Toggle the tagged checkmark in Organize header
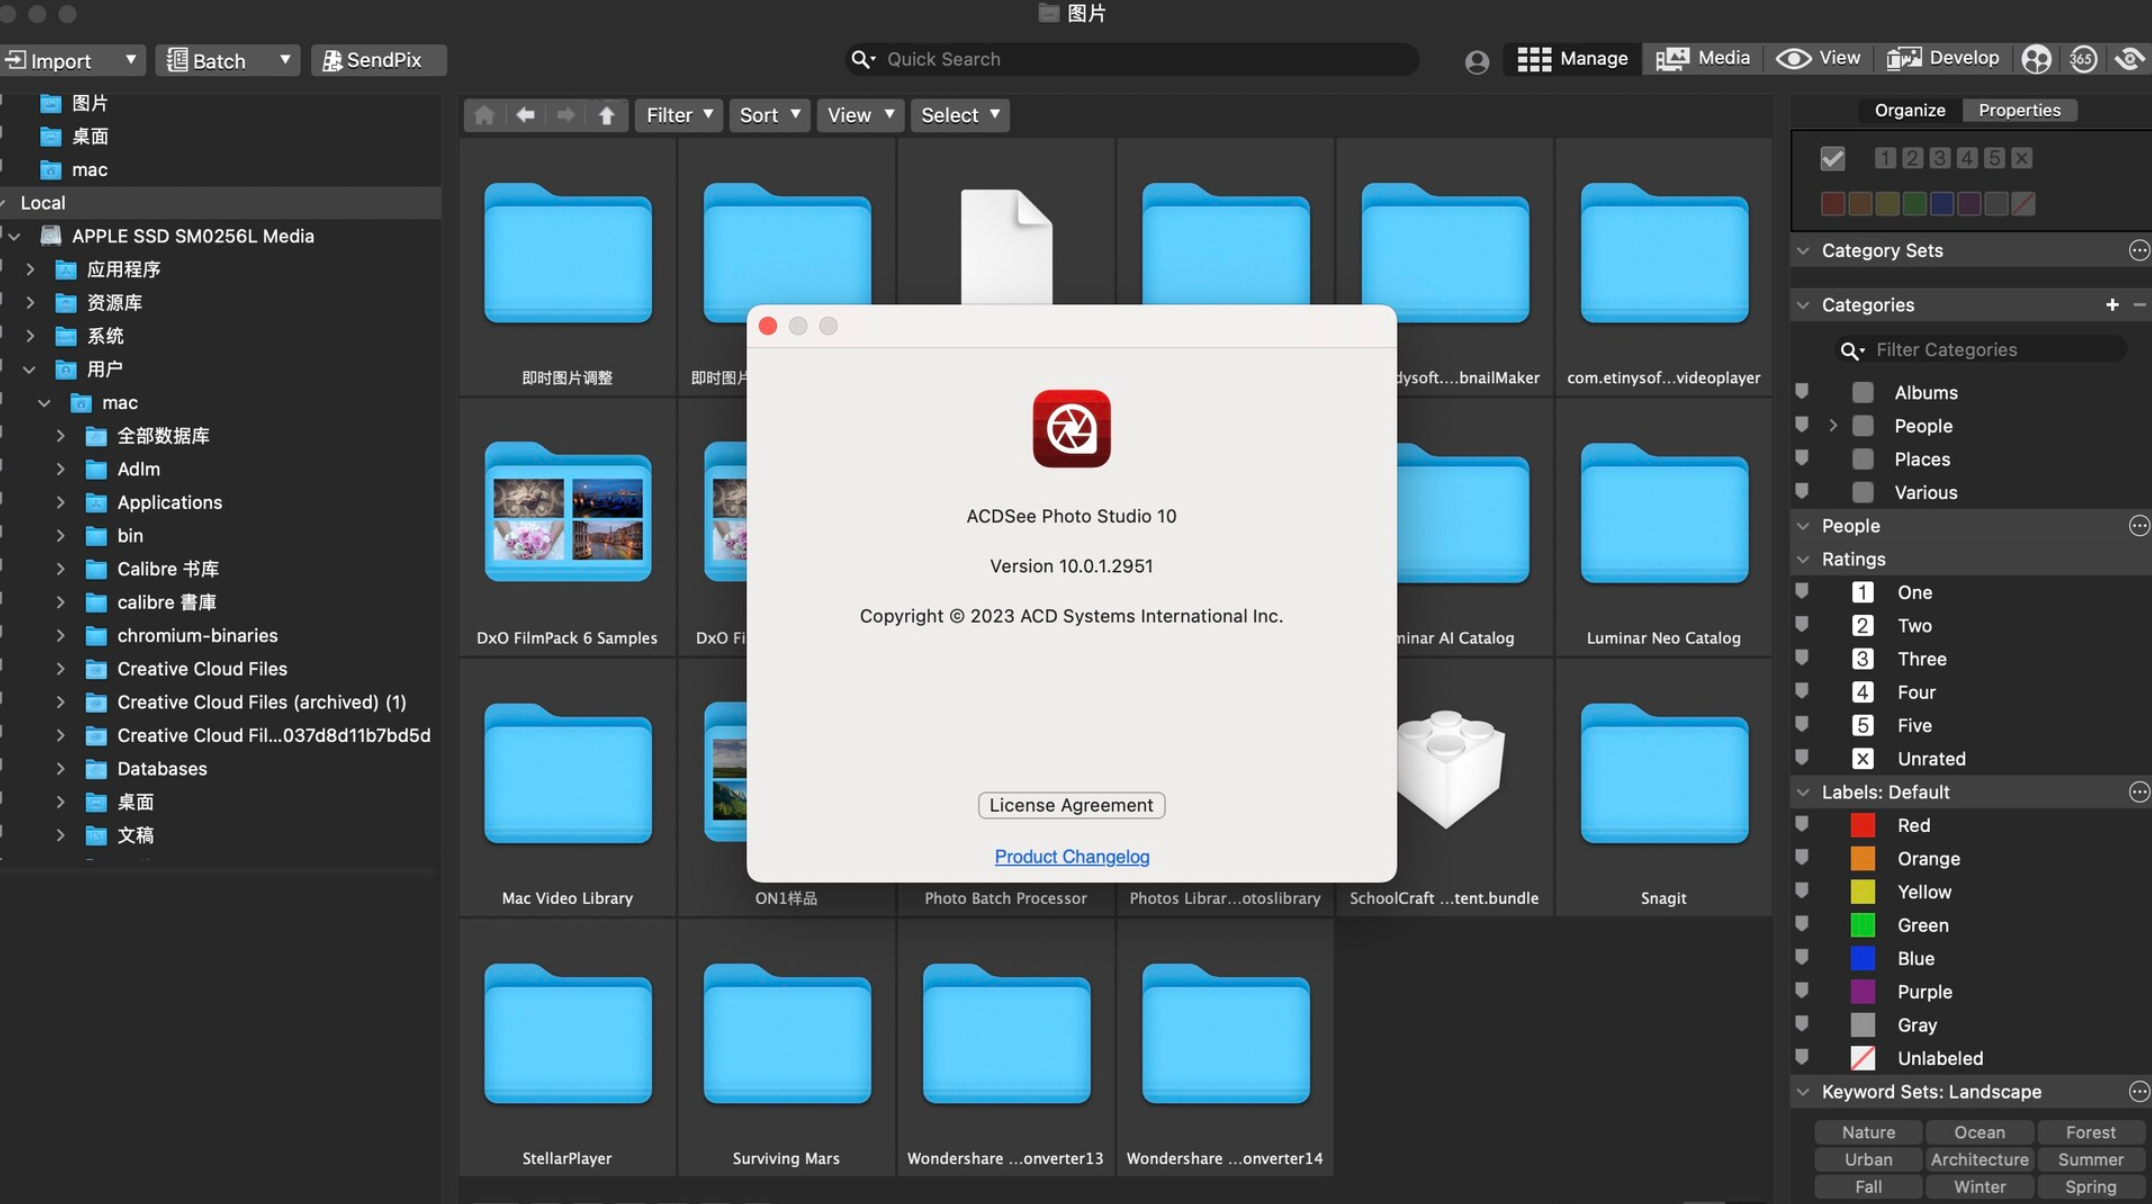The width and height of the screenshot is (2152, 1204). tap(1832, 158)
